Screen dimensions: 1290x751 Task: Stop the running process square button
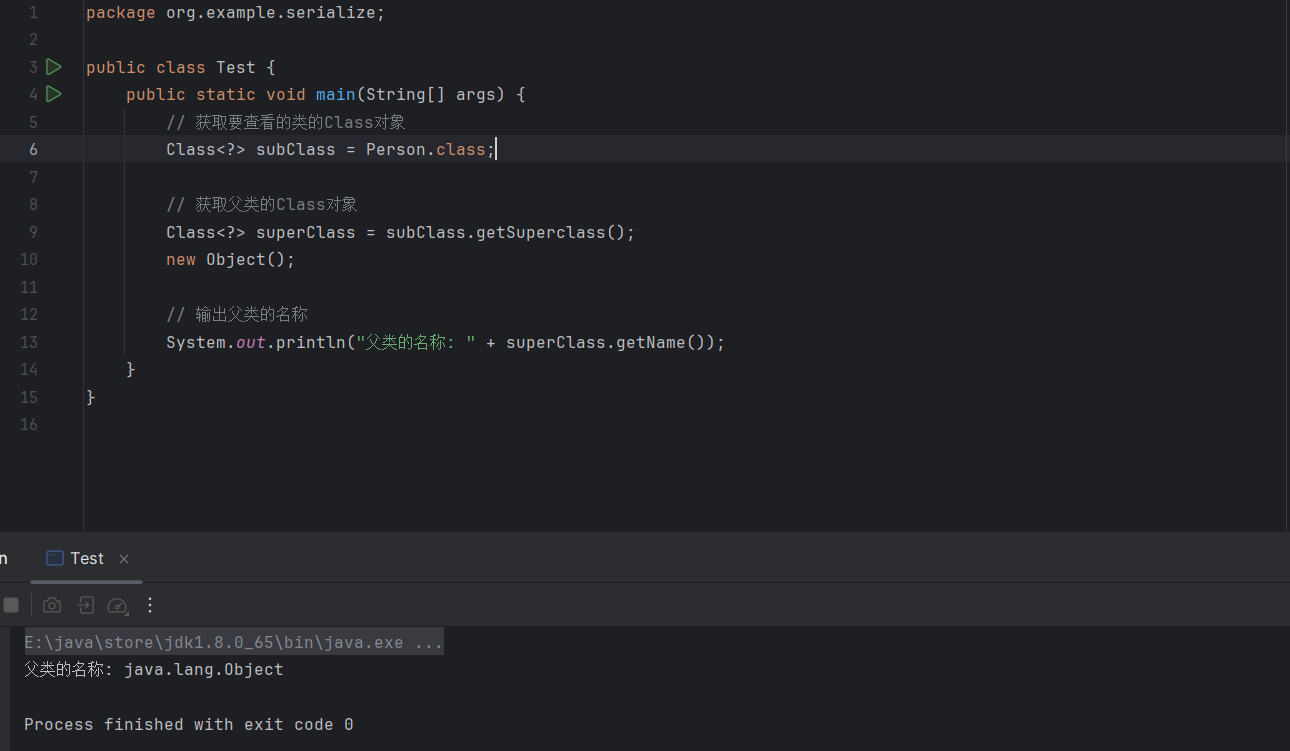[11, 605]
